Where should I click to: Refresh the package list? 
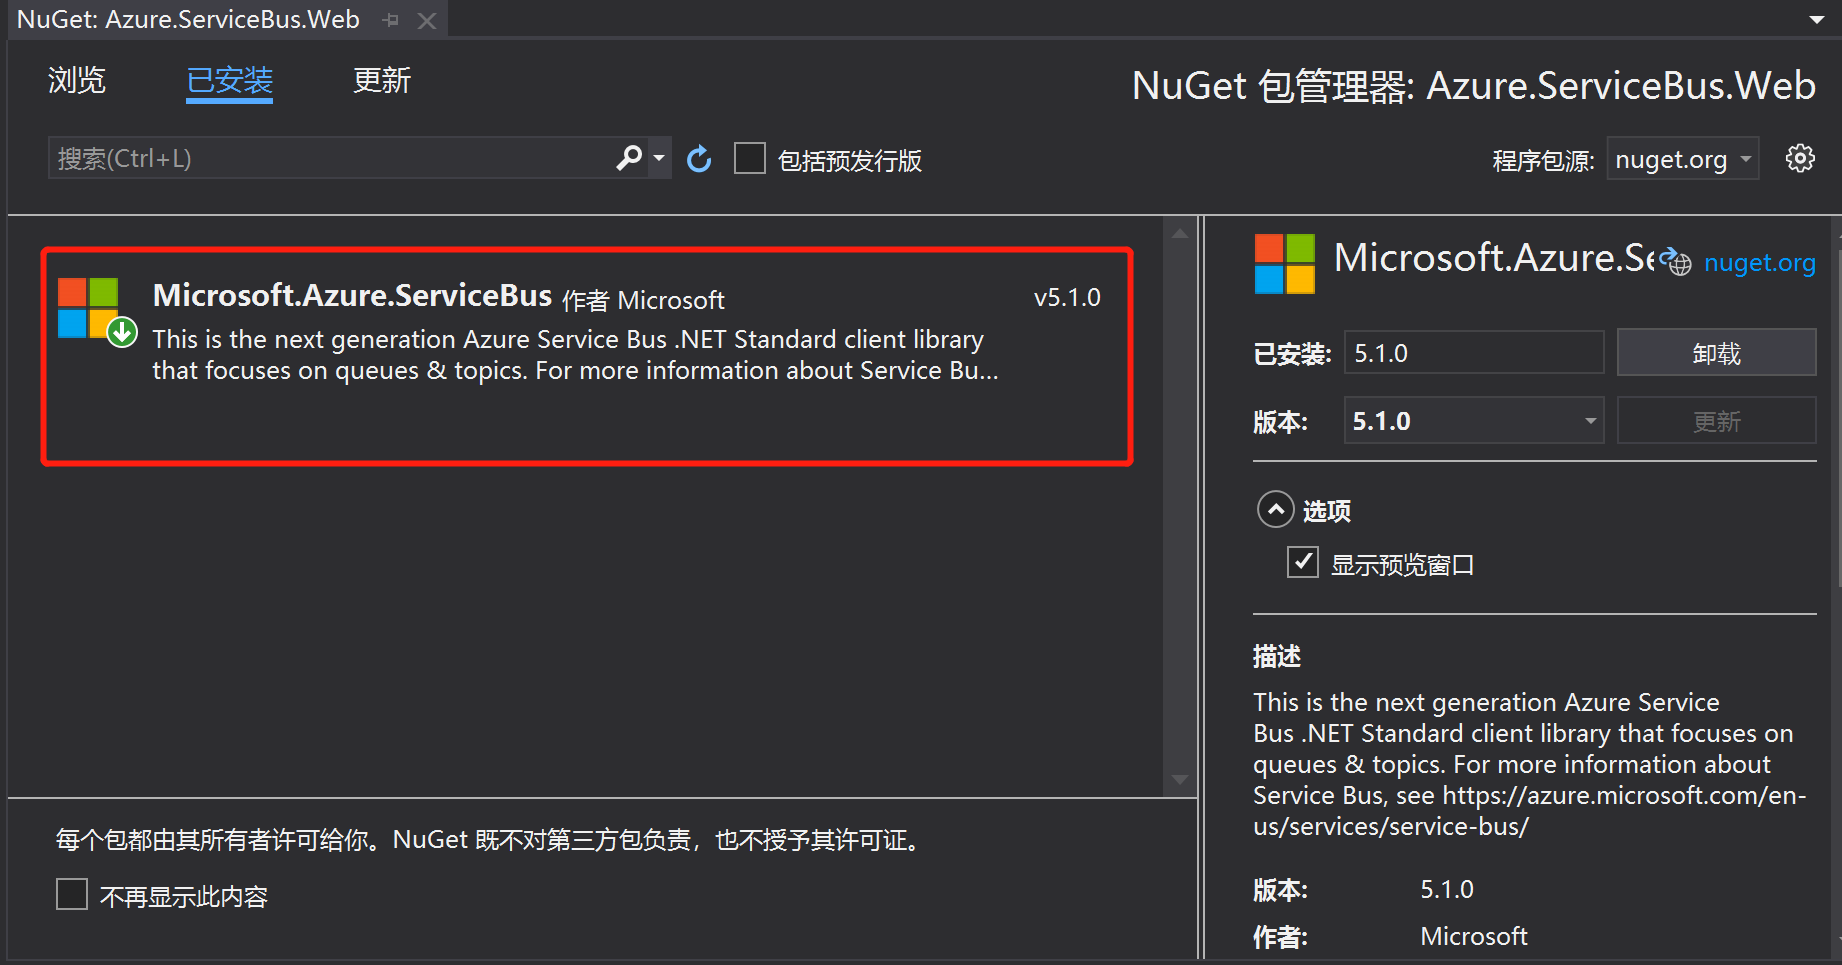tap(699, 159)
